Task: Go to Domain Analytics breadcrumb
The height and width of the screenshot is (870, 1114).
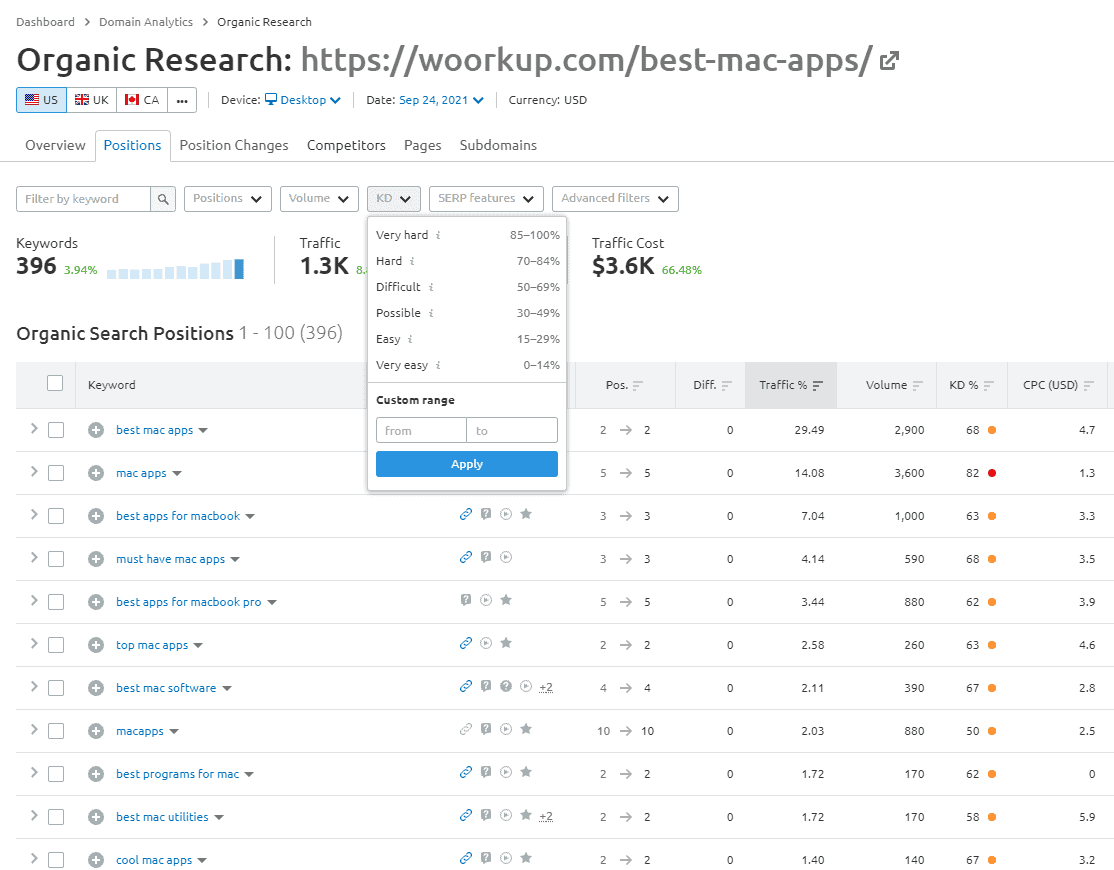Action: point(146,22)
